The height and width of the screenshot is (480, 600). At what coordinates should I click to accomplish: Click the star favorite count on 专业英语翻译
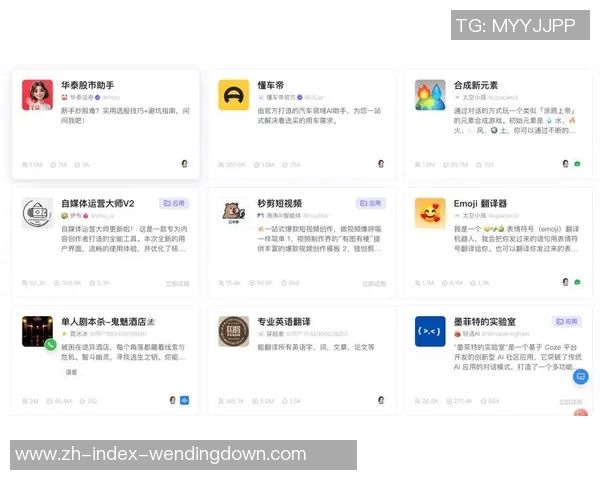[x=292, y=402]
